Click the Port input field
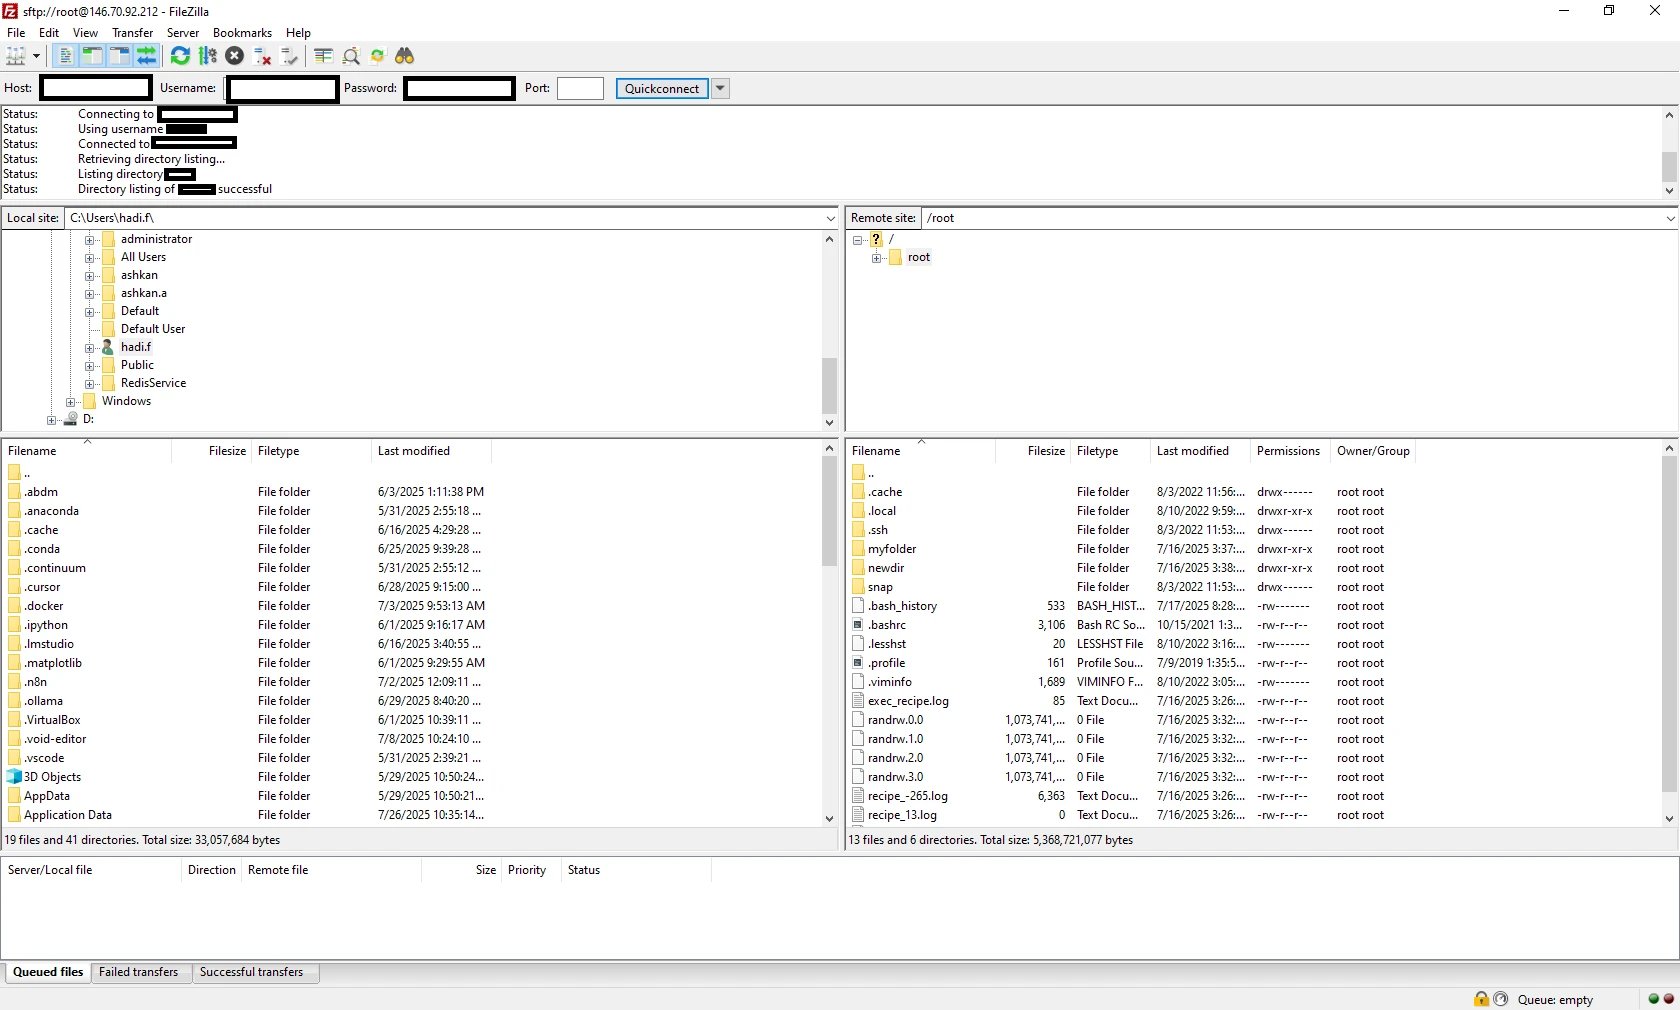 click(x=580, y=88)
